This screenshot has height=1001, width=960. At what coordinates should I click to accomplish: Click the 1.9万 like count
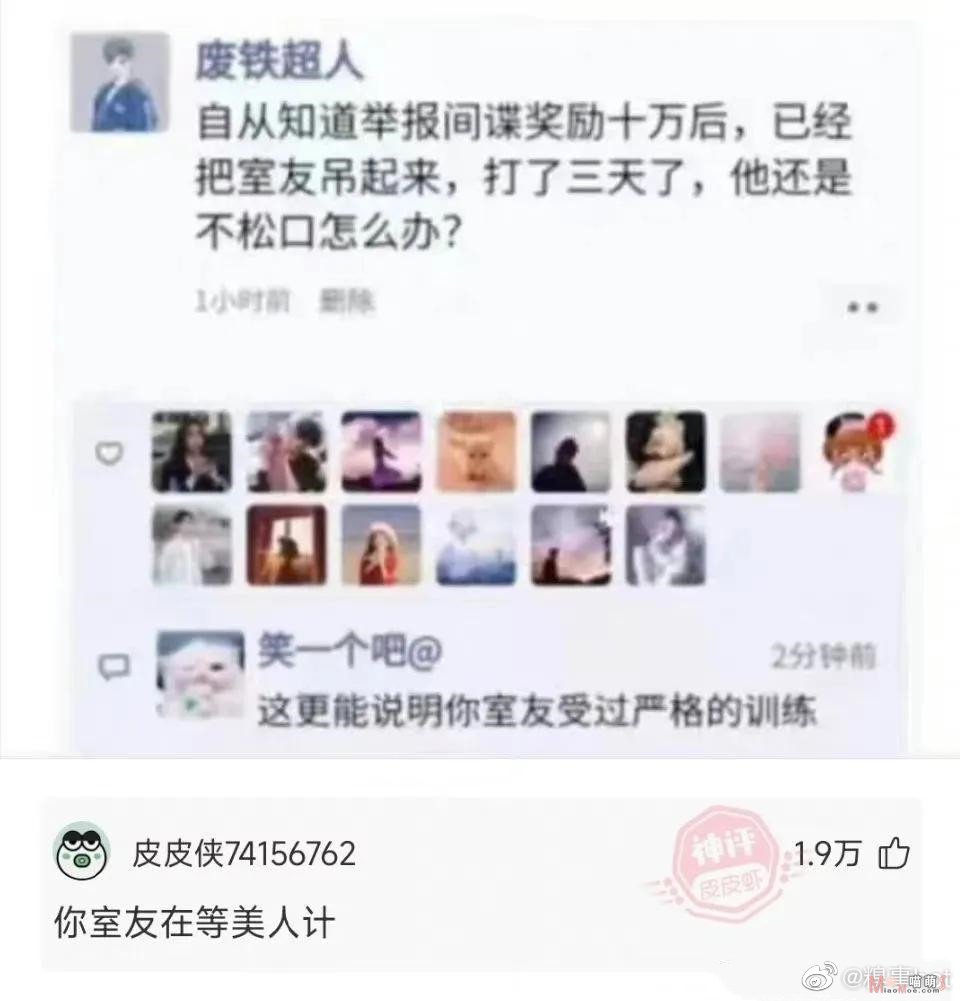pos(828,854)
